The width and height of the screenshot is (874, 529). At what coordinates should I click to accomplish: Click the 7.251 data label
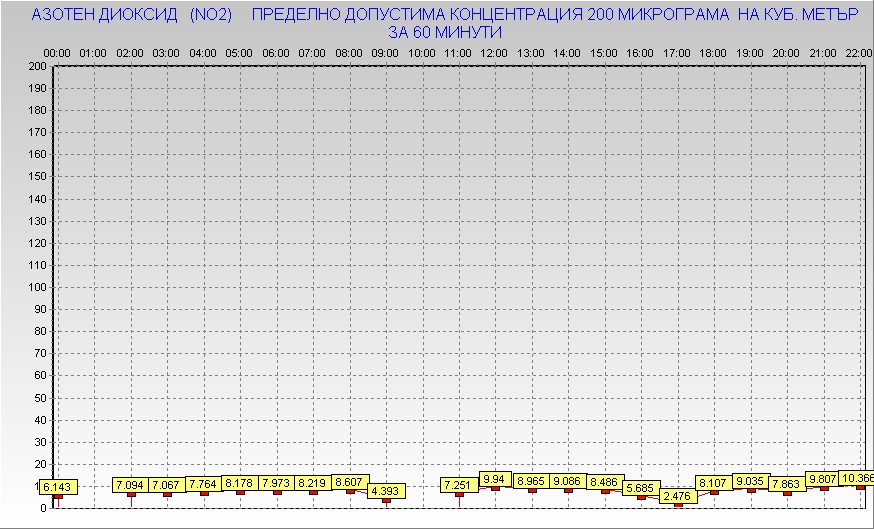(459, 485)
